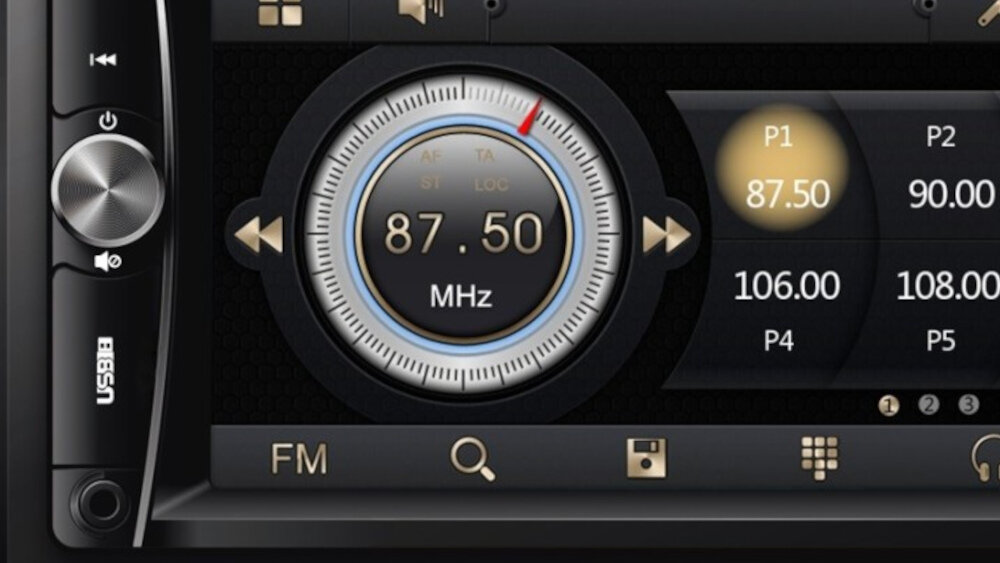Select preset P2 90.00
Screen dimensions: 1000x563
(949, 167)
